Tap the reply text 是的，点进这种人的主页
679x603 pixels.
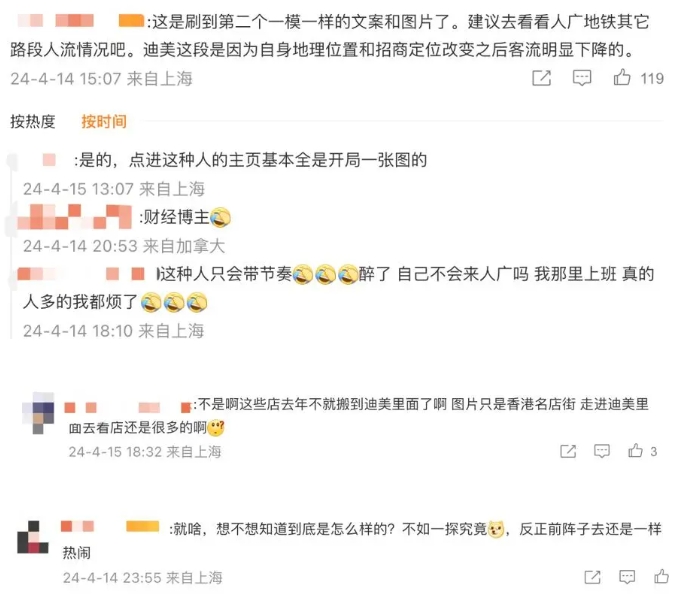pyautogui.click(x=251, y=160)
